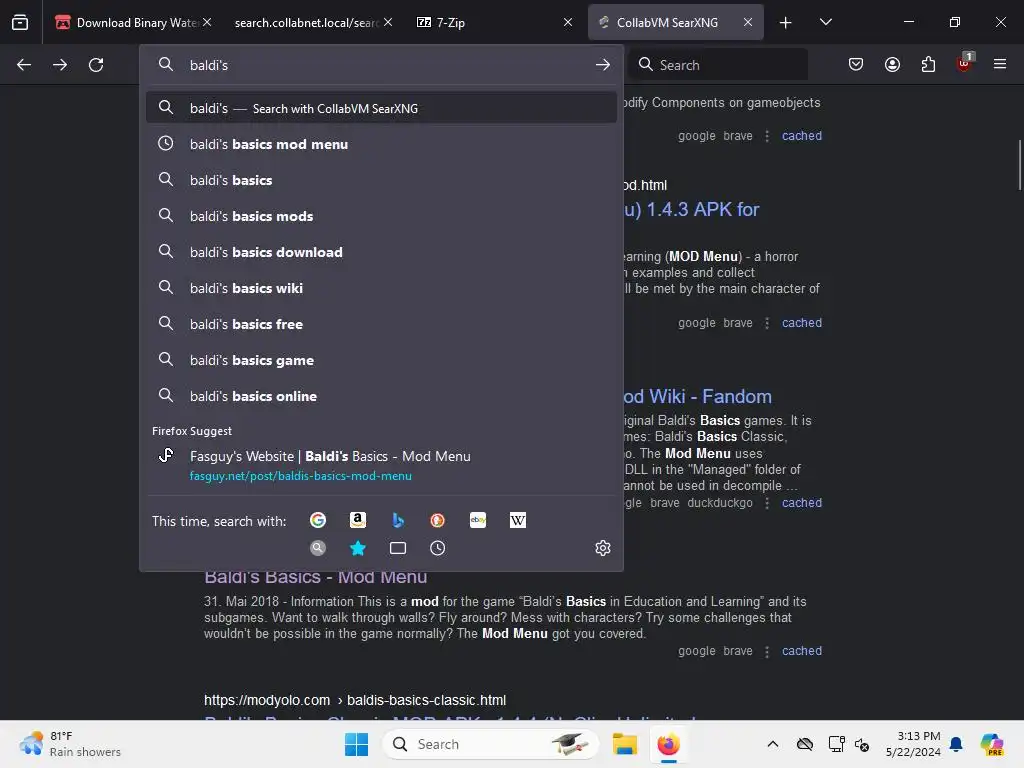1024x768 pixels.
Task: Search this time with Wikipedia
Action: point(518,520)
